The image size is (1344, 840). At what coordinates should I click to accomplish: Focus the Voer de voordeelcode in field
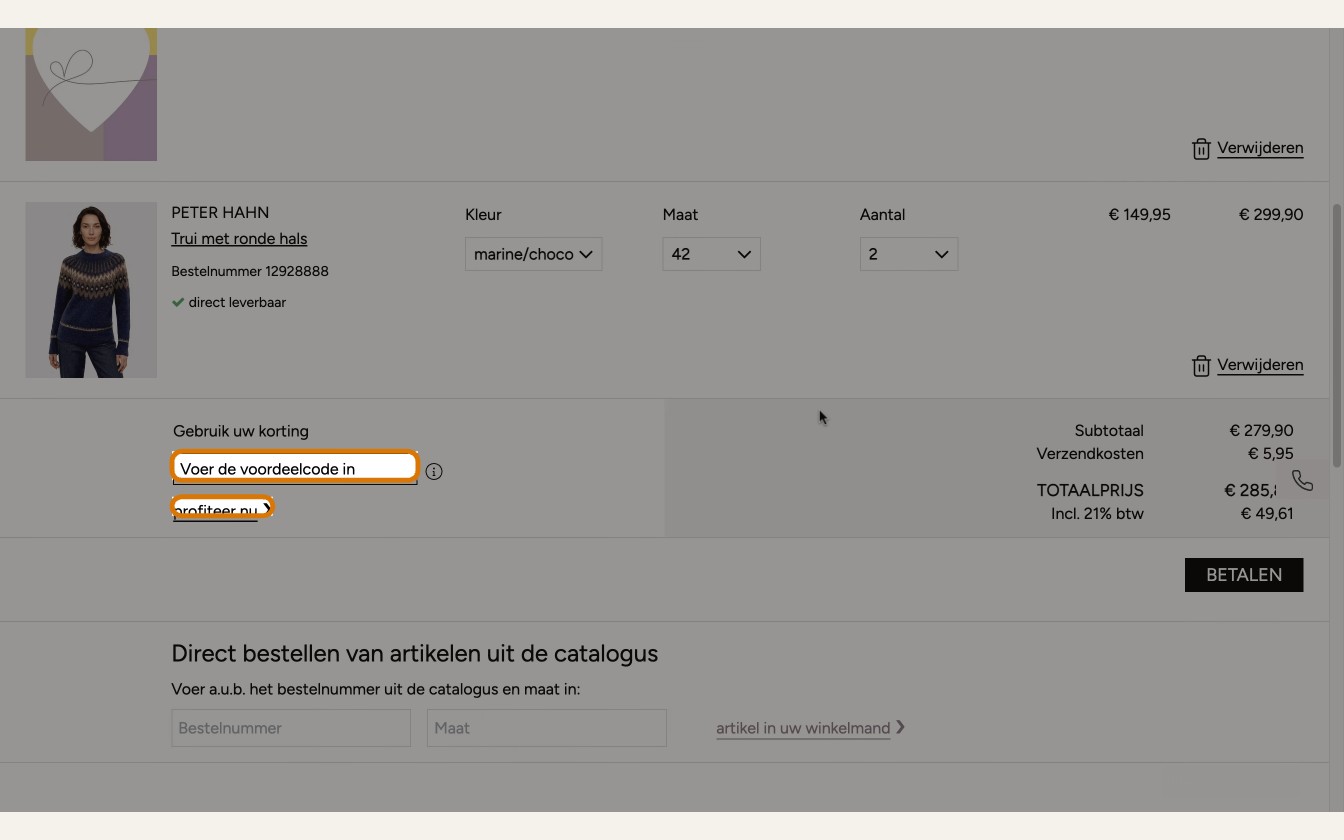point(295,468)
